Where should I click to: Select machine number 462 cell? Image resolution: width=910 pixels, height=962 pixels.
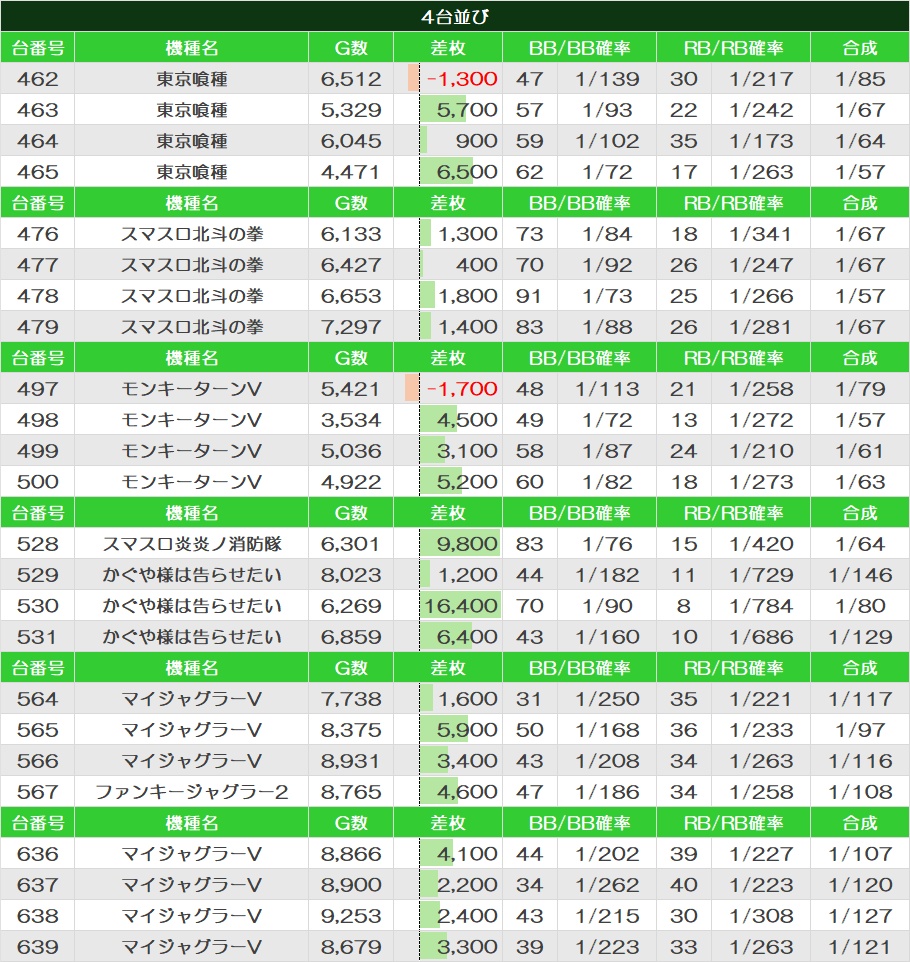point(37,79)
